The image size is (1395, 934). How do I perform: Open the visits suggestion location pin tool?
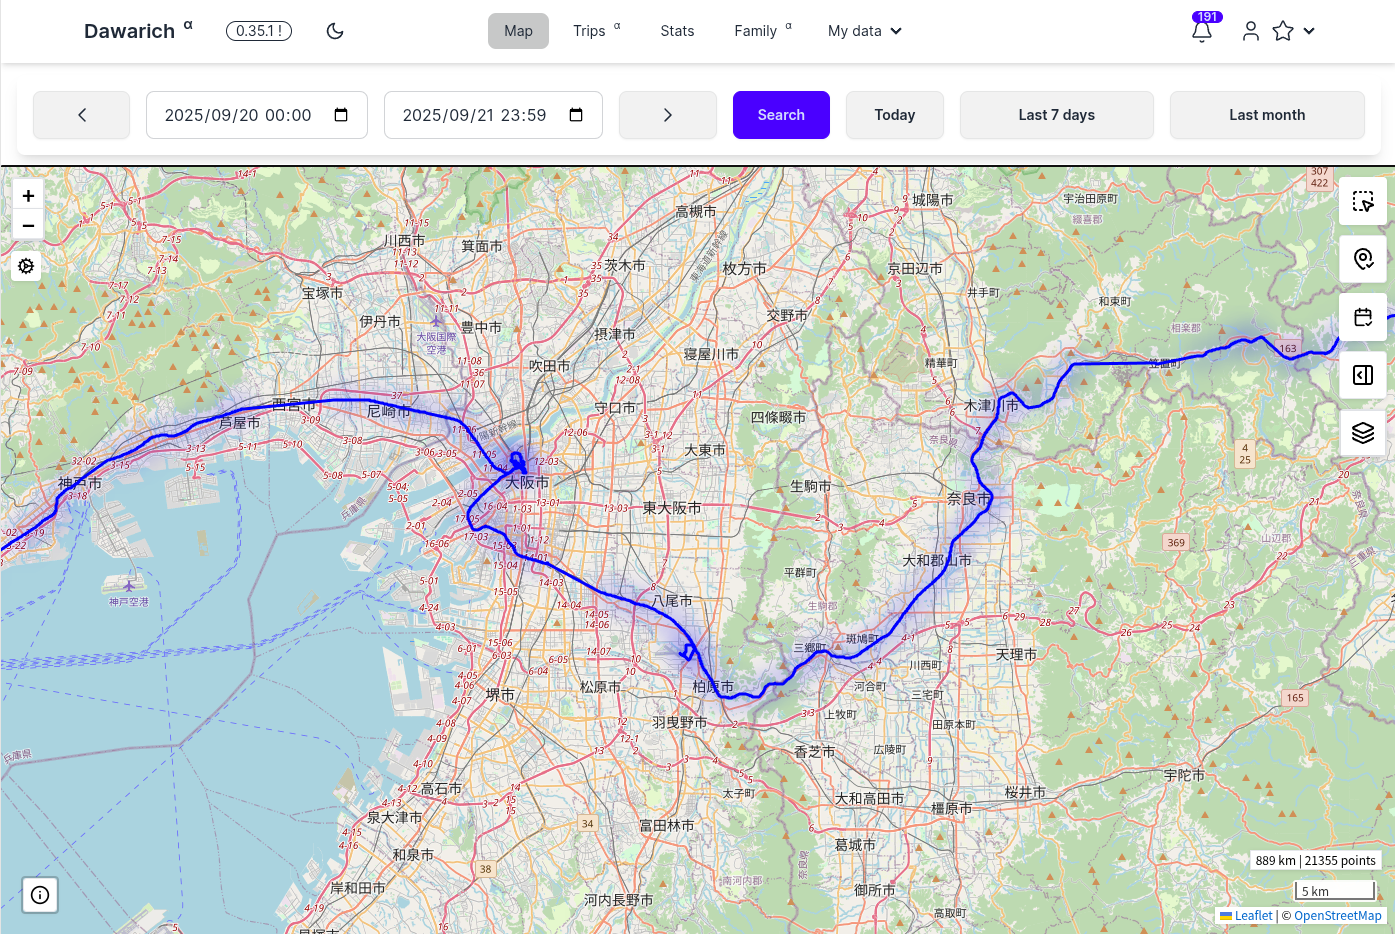(1362, 259)
